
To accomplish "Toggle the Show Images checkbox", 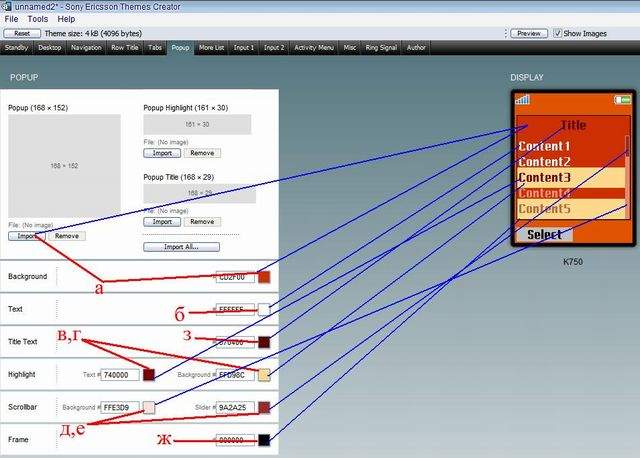I will click(x=558, y=33).
